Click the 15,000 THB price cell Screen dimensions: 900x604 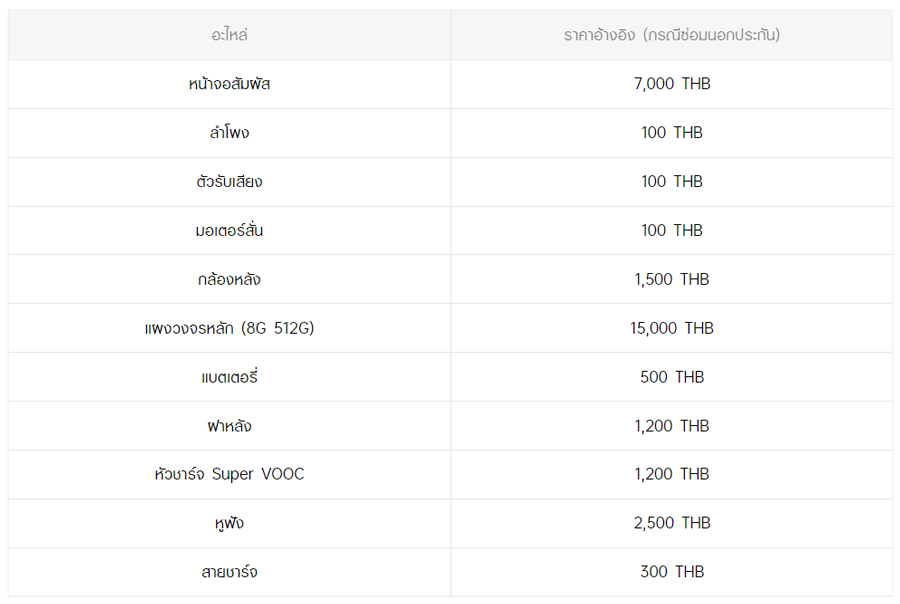tap(671, 328)
